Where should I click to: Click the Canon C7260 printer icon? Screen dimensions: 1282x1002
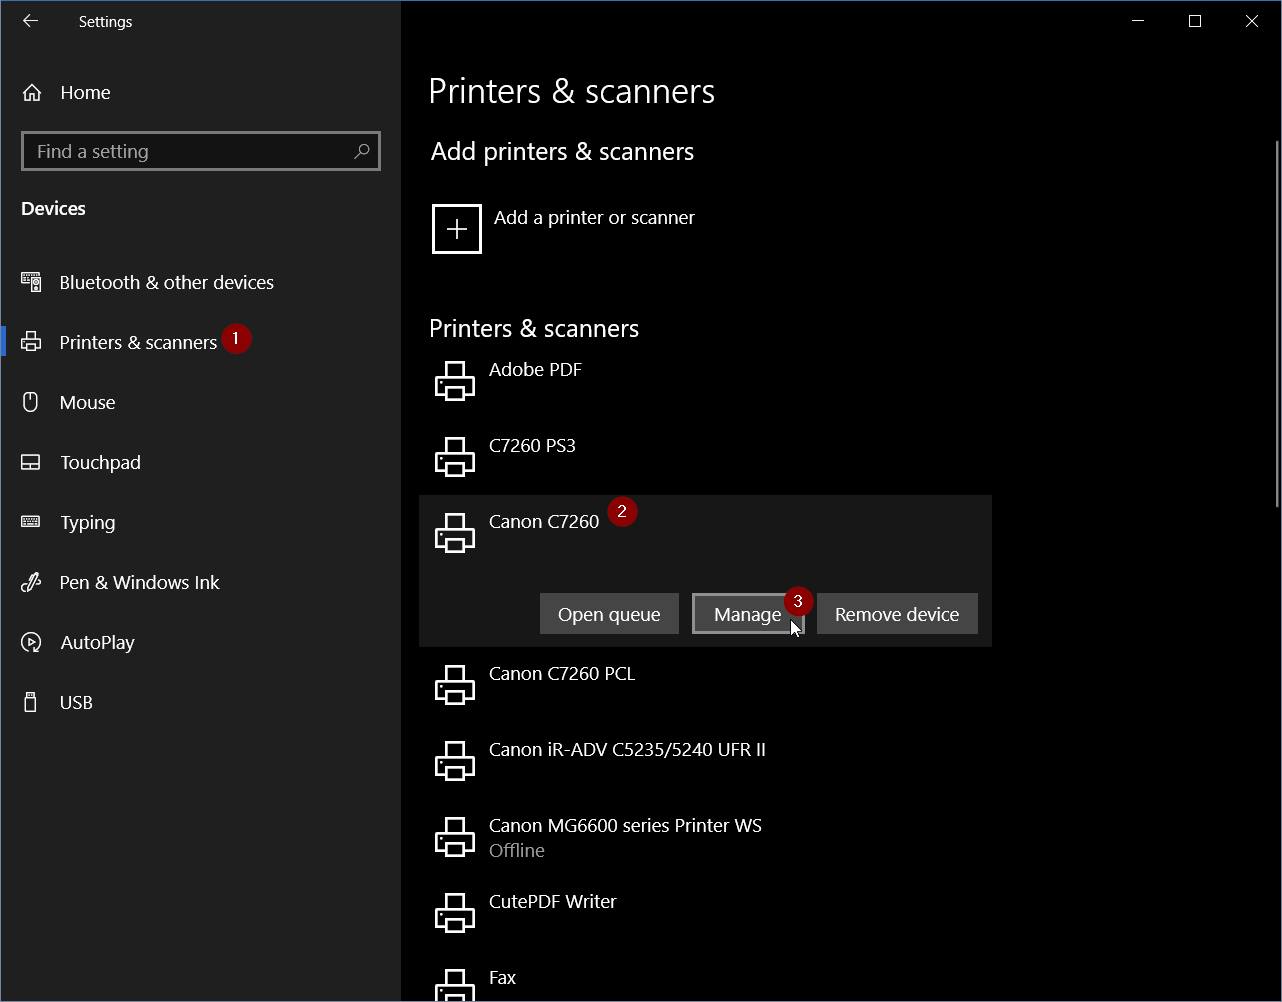coord(455,533)
